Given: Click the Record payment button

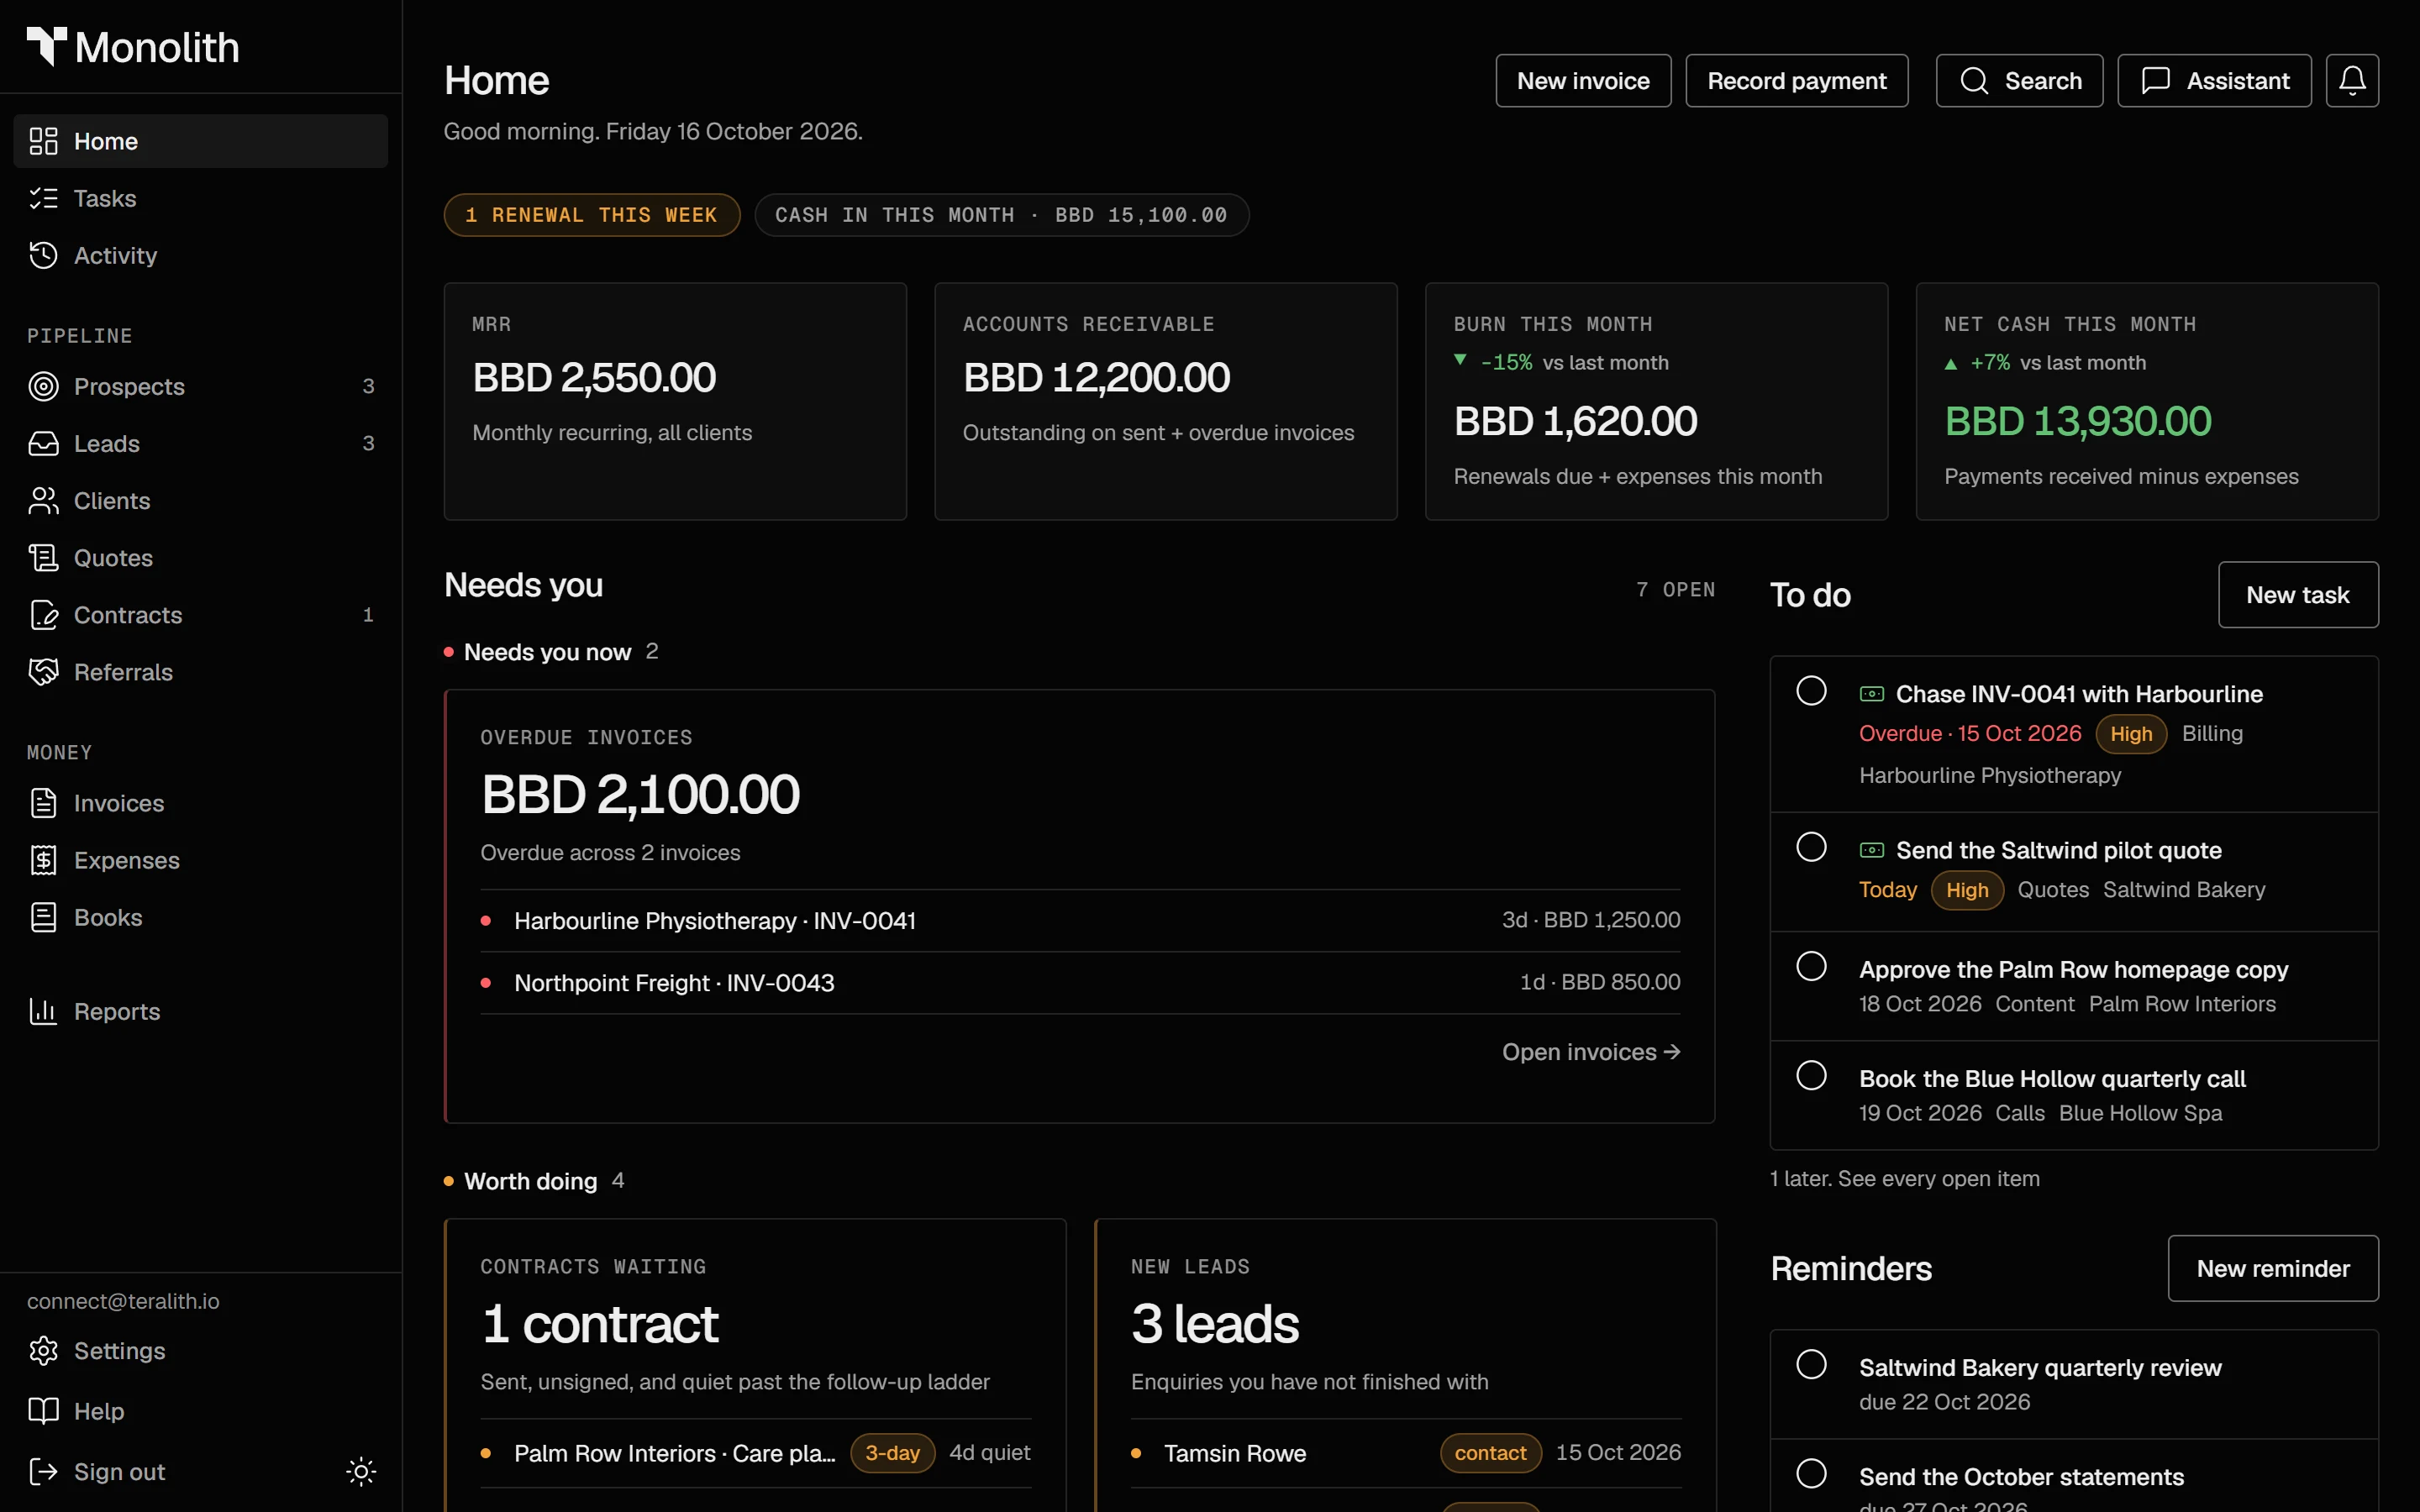Looking at the screenshot, I should 1796,80.
